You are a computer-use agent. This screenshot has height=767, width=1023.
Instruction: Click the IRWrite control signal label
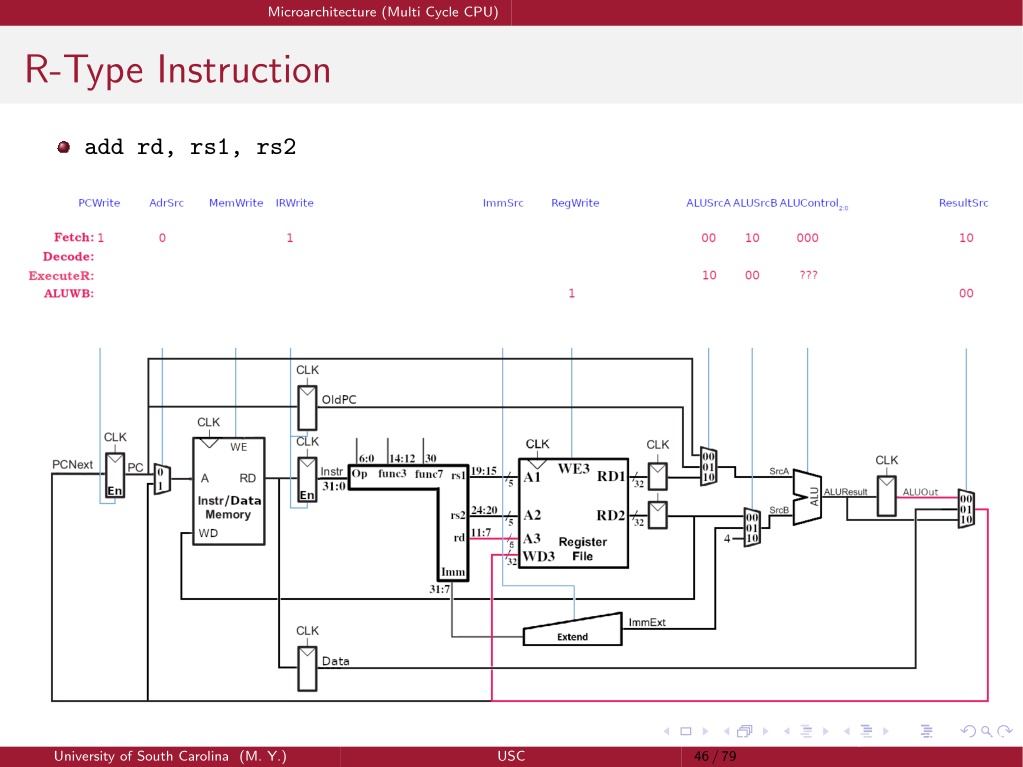tap(294, 203)
